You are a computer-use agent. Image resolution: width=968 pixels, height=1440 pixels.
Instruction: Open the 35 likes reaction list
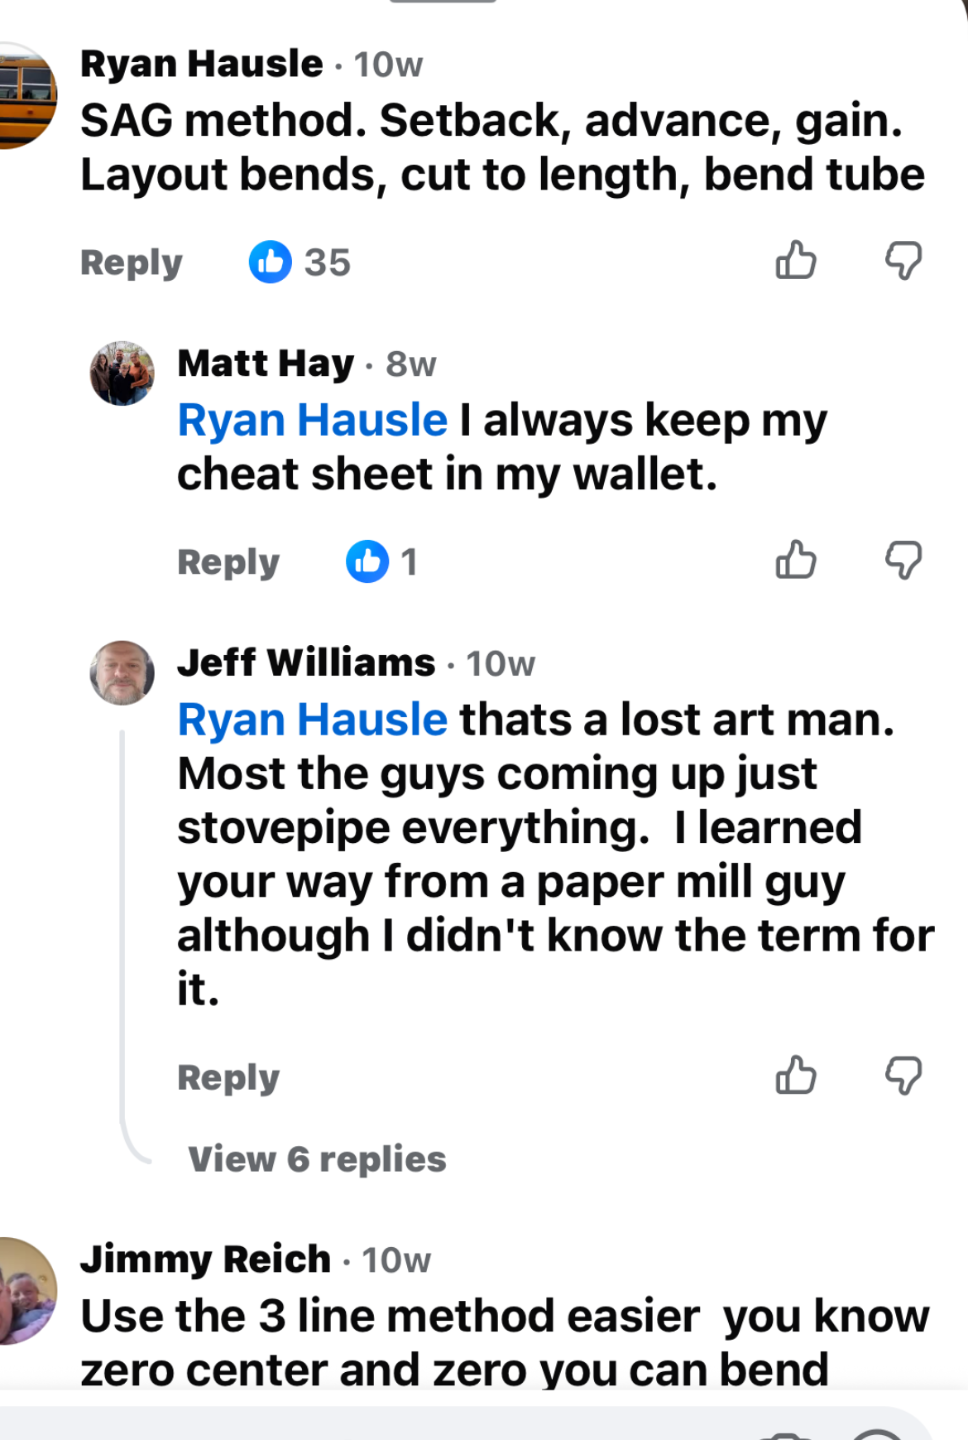[300, 262]
